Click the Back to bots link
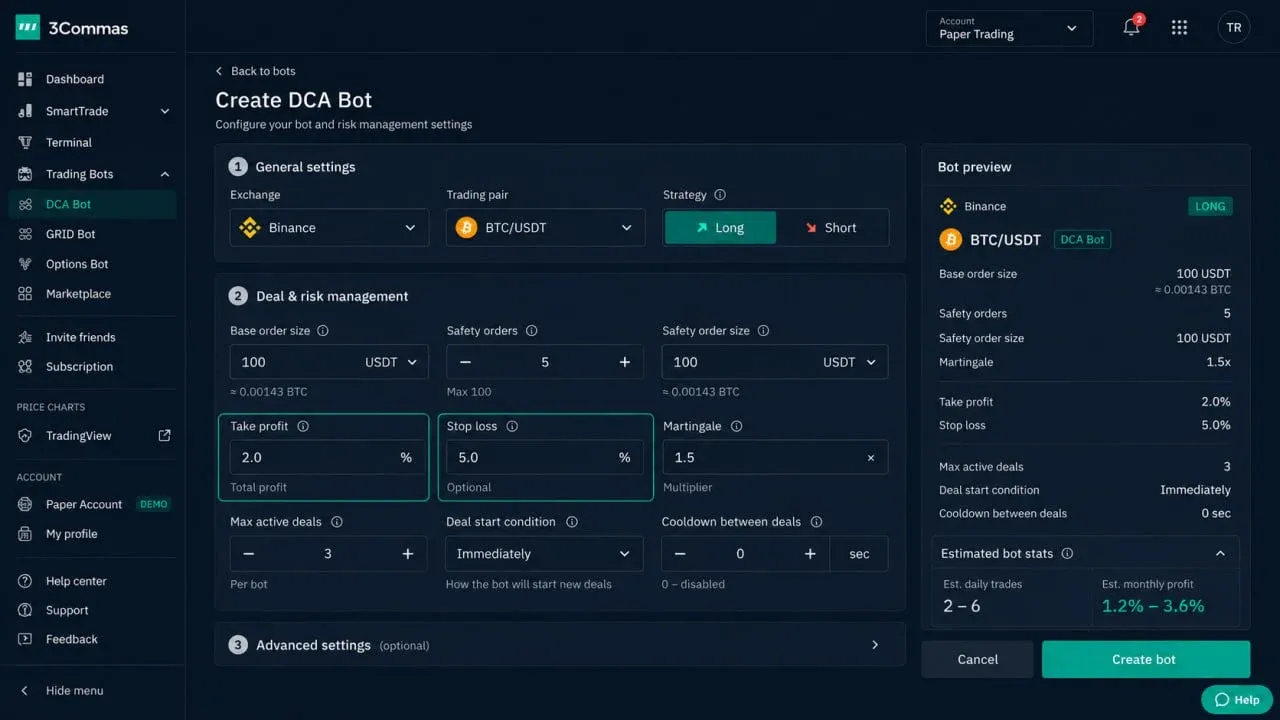This screenshot has height=720, width=1280. tap(256, 71)
